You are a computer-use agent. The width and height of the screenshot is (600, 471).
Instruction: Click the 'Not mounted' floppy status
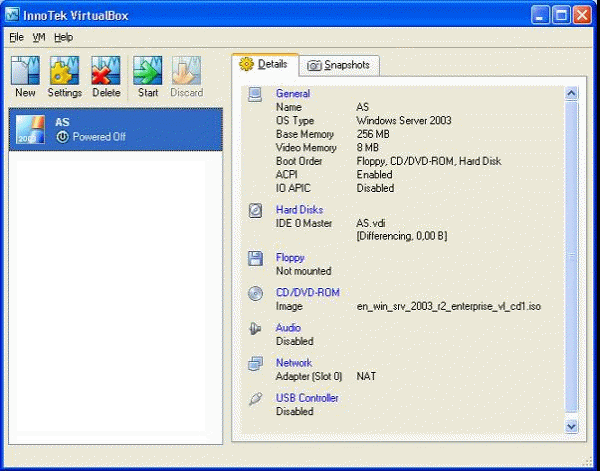[303, 271]
